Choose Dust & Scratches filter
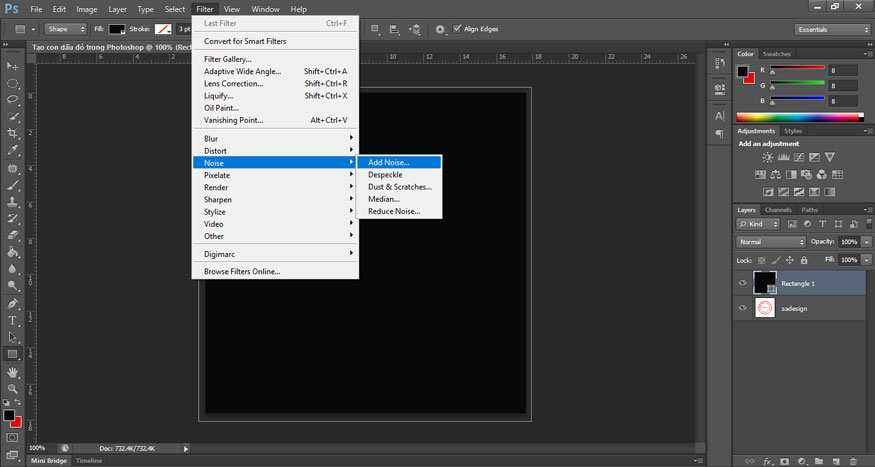Screen dimensions: 875x467 [x=399, y=187]
